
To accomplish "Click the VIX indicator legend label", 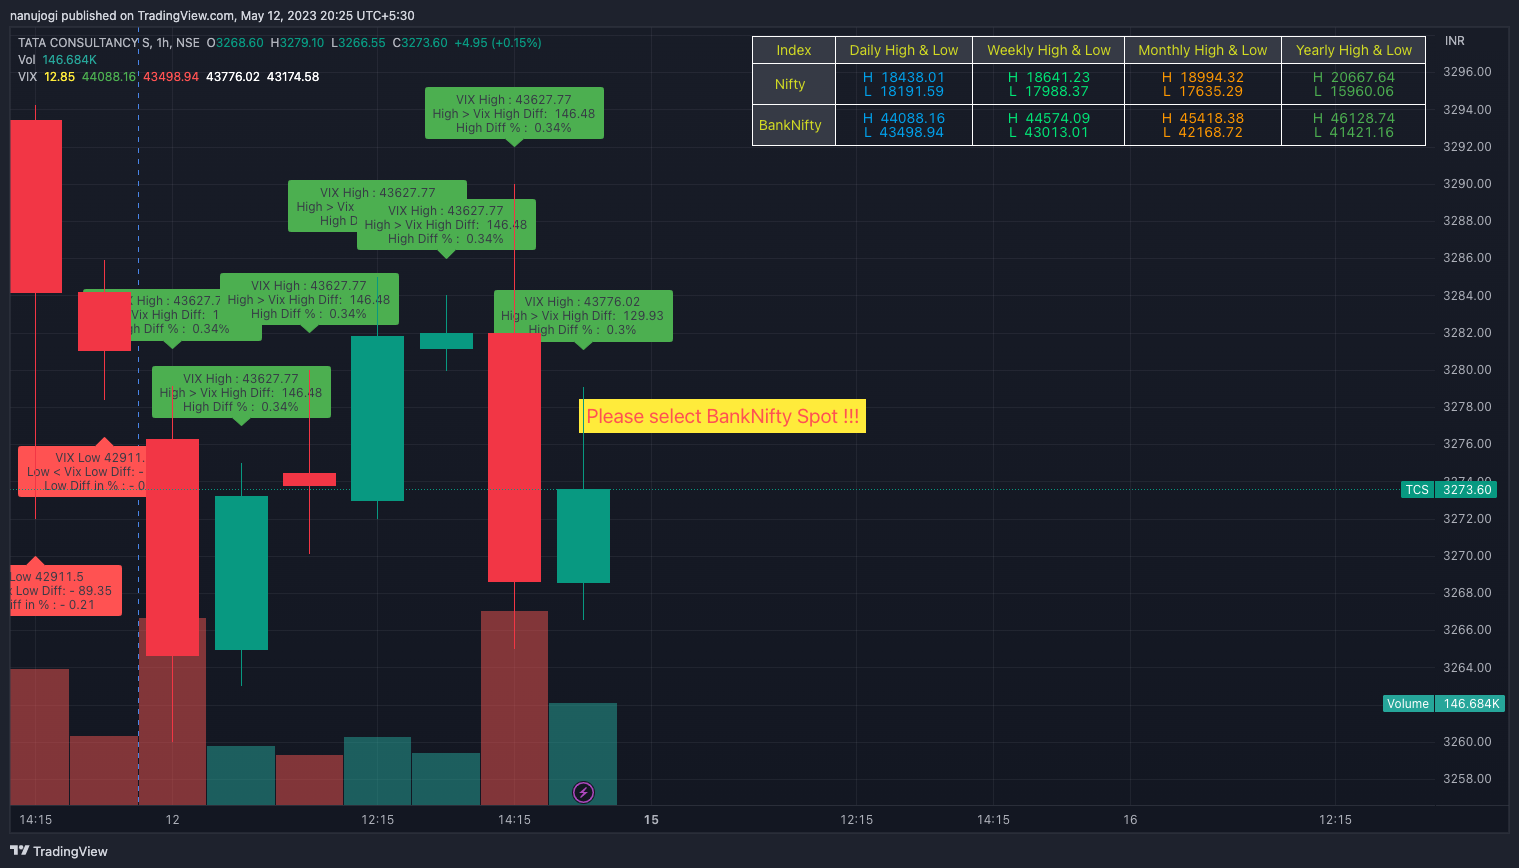I will click(x=28, y=77).
